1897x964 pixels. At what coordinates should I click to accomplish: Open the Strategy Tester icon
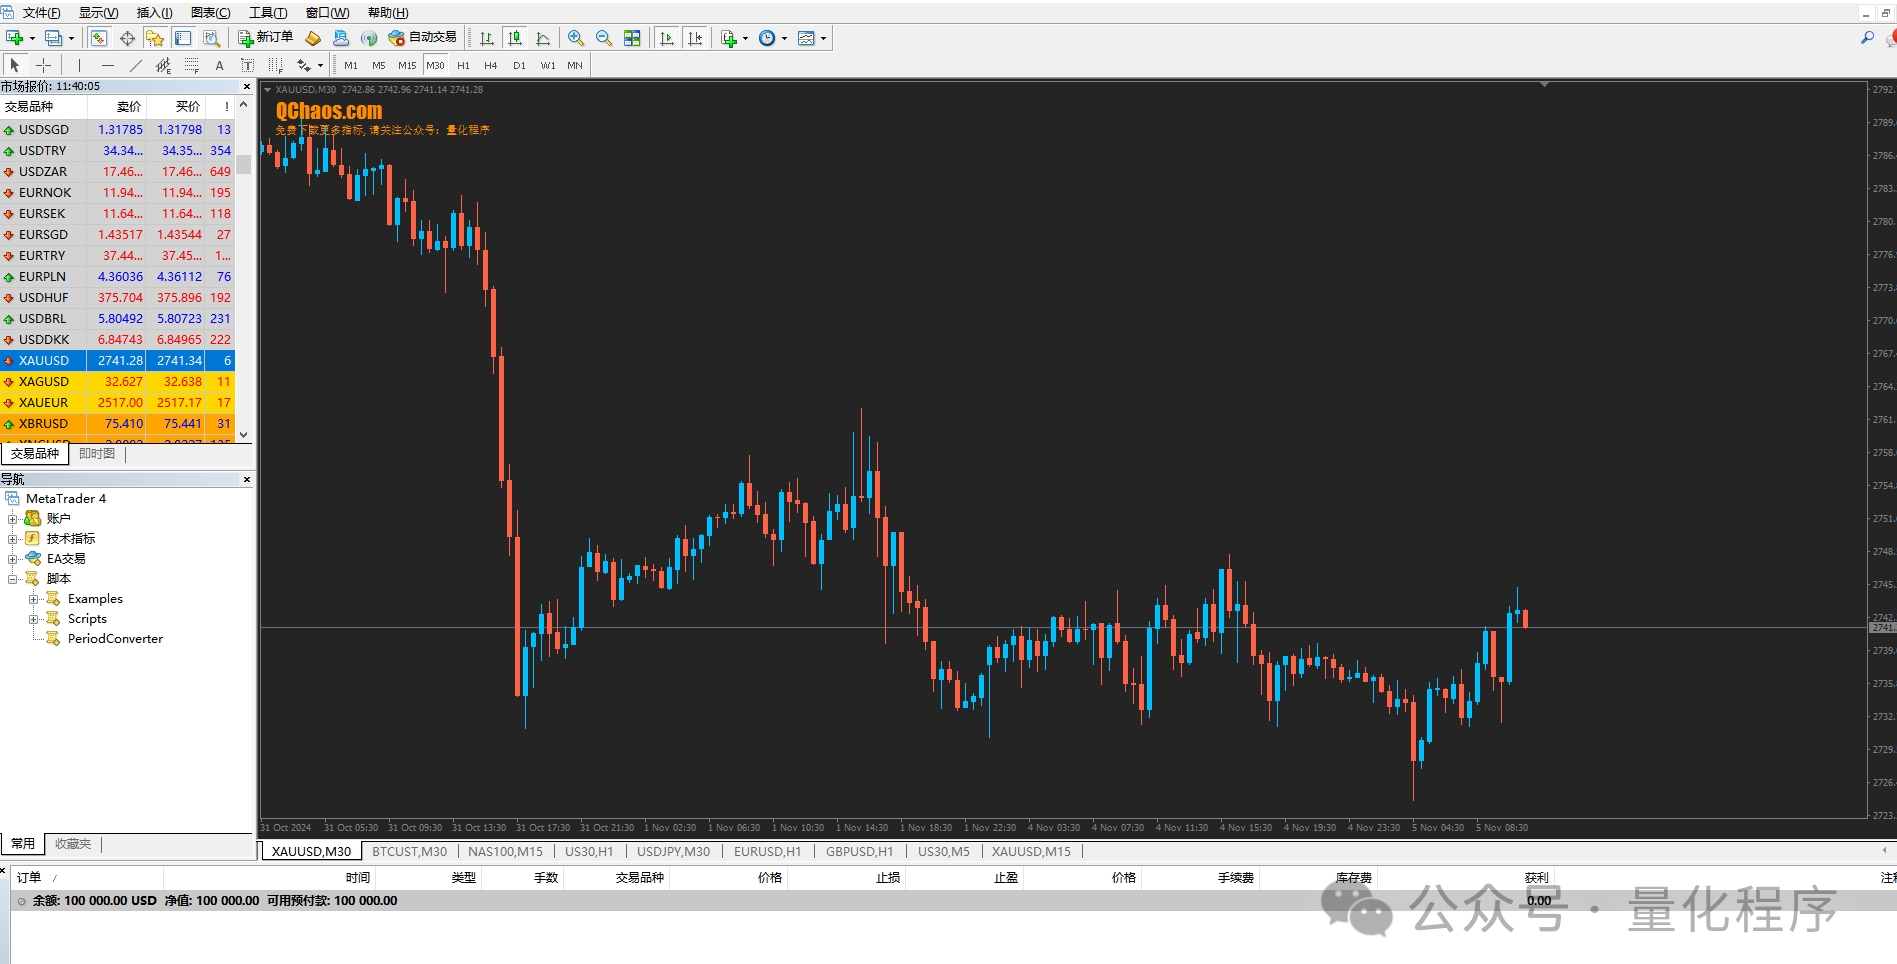(x=211, y=38)
